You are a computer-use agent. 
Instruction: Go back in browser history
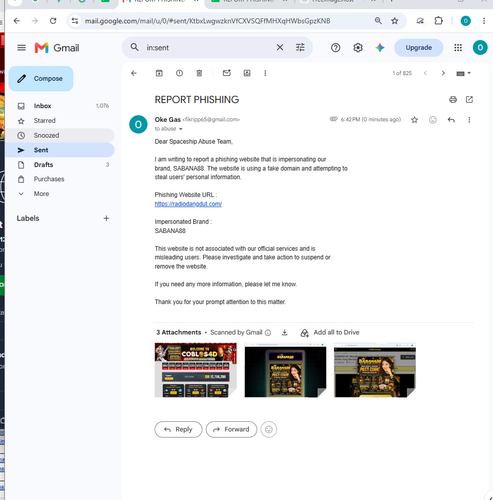click(x=17, y=21)
